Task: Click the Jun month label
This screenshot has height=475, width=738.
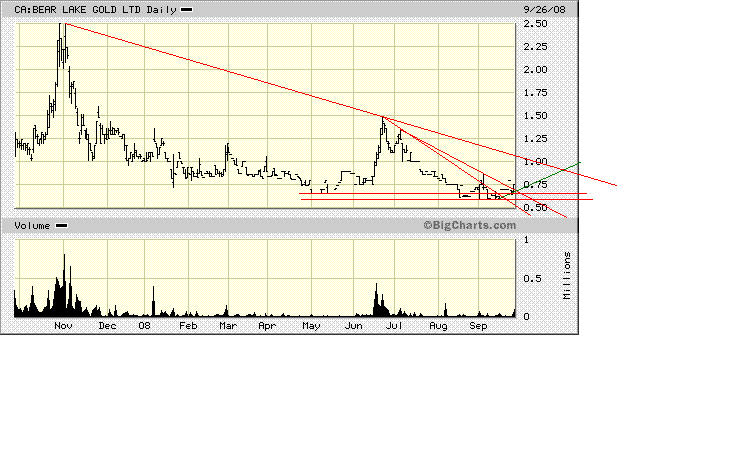Action: click(x=353, y=326)
